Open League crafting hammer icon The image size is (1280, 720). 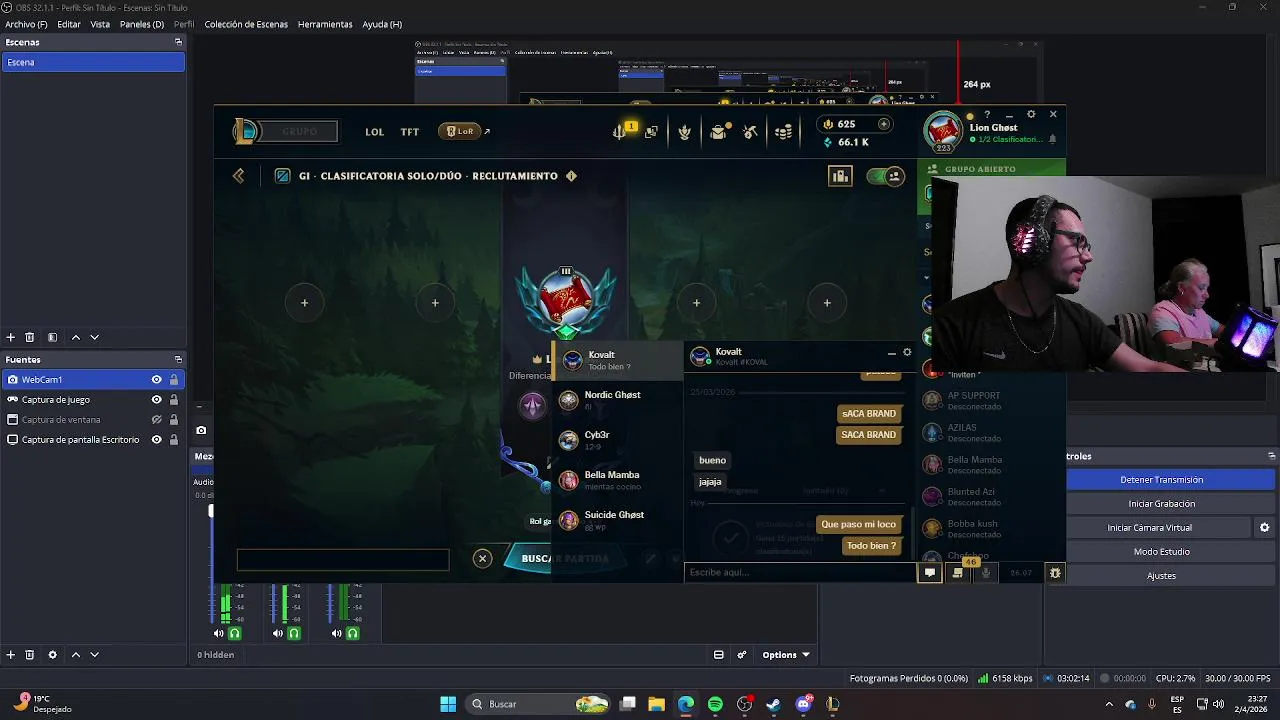750,131
